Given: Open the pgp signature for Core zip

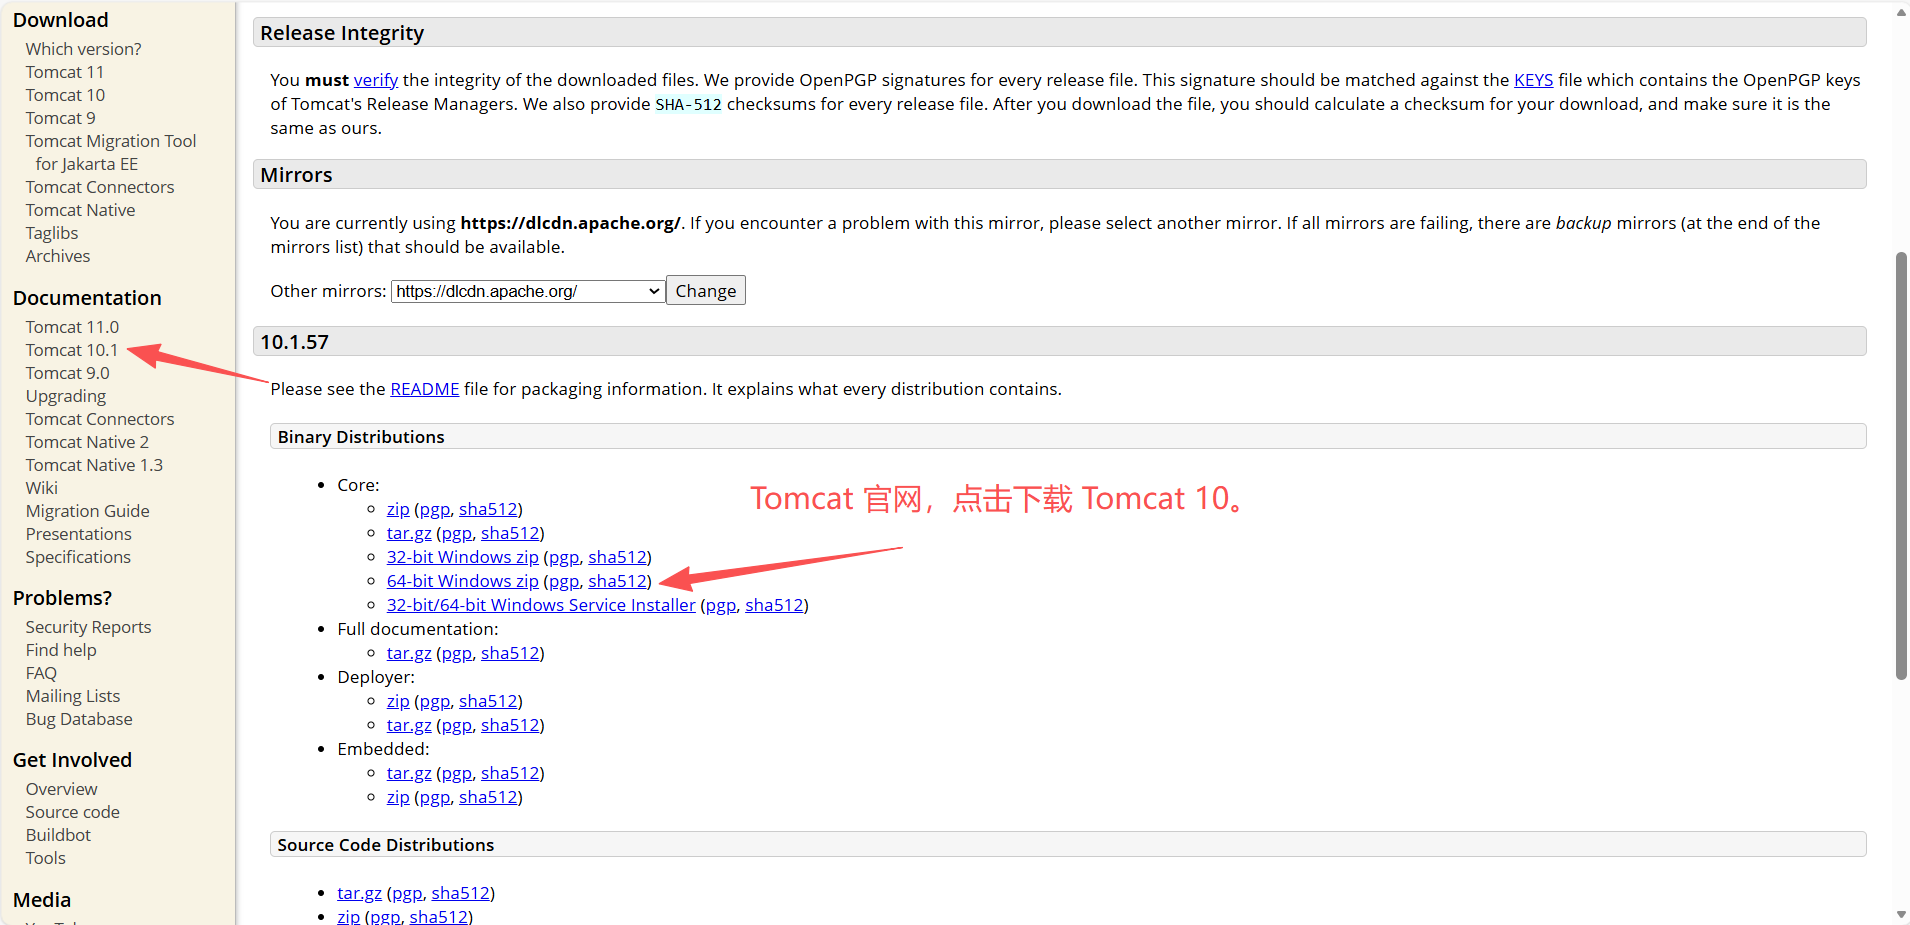Looking at the screenshot, I should point(435,509).
